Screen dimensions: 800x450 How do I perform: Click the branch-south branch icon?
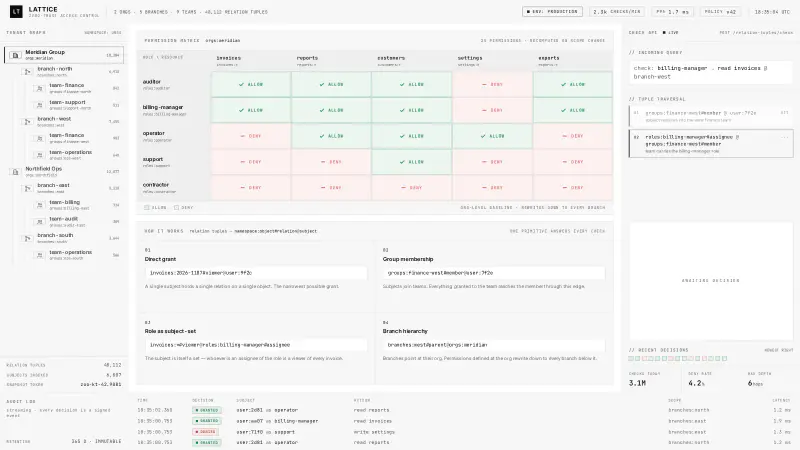(27, 238)
